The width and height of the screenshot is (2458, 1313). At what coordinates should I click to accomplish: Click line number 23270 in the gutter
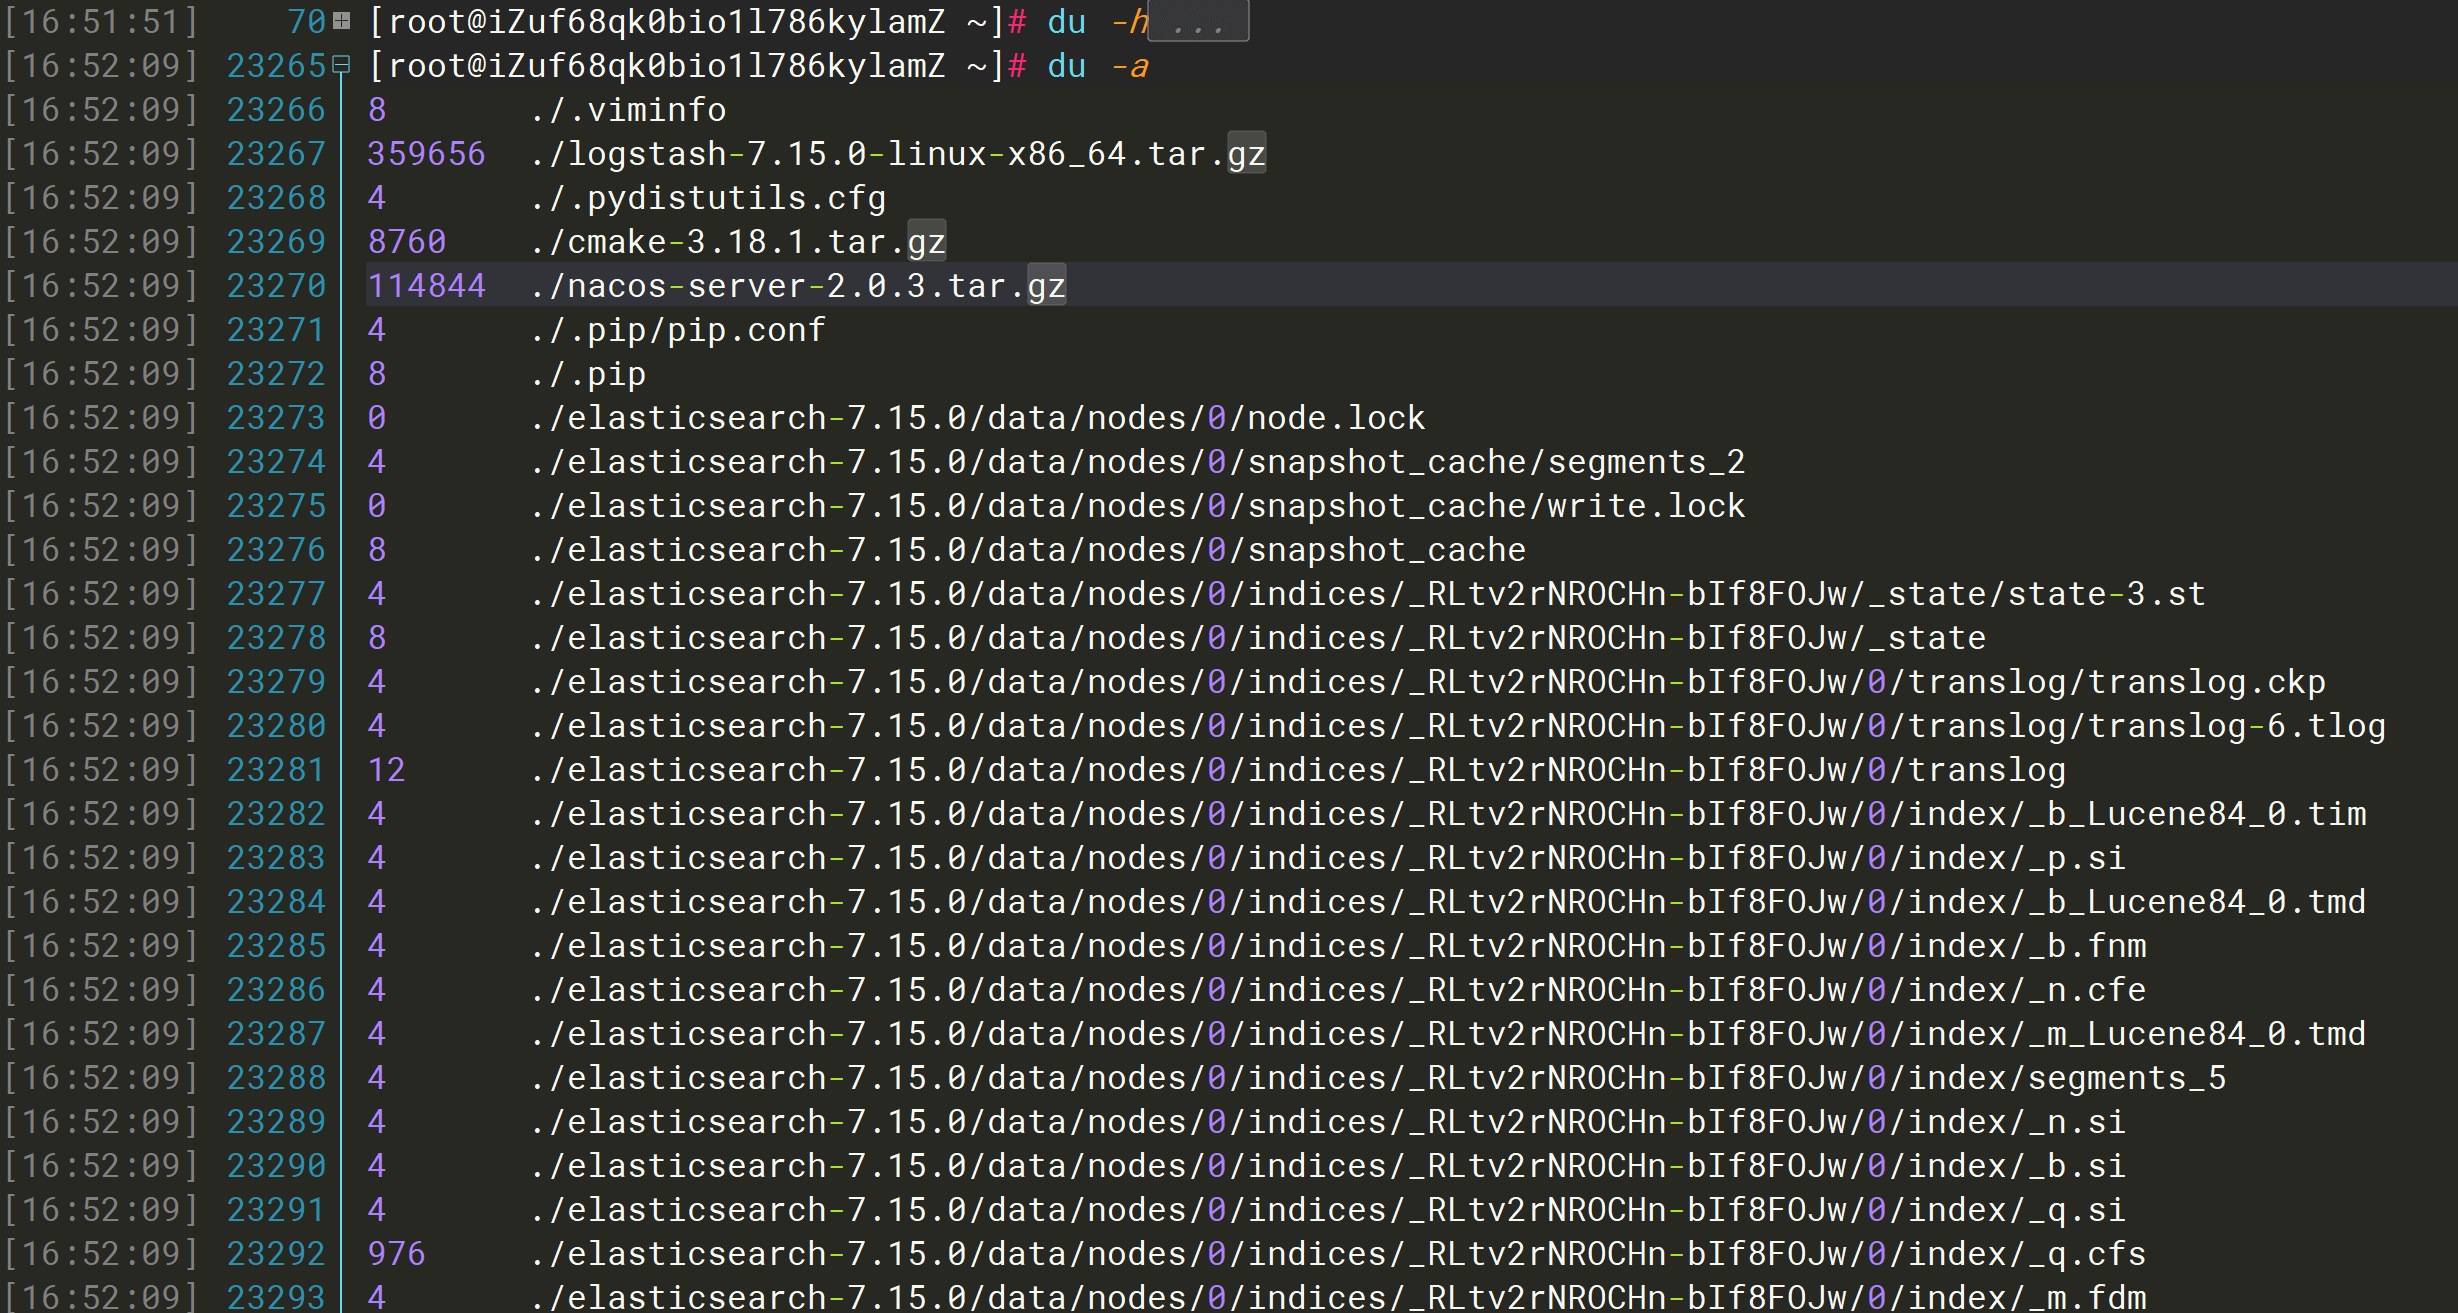point(276,286)
